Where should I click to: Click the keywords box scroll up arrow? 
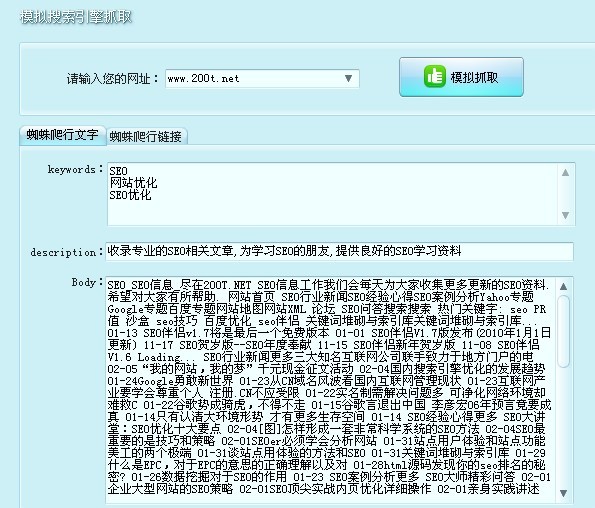(565, 173)
